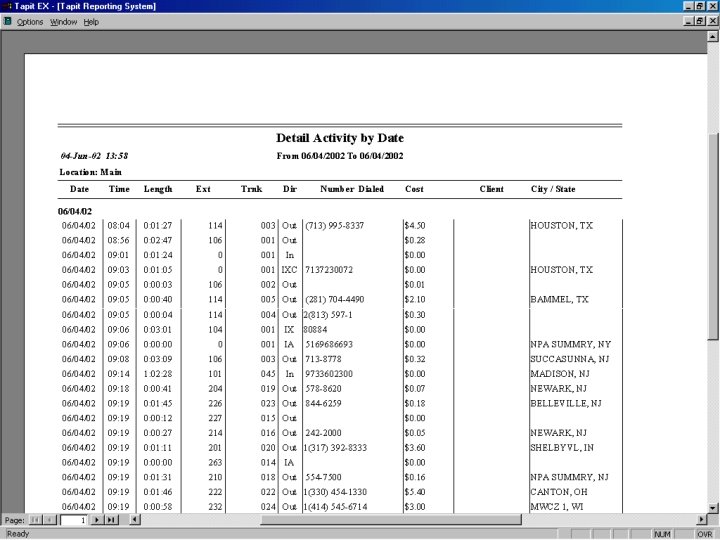The width and height of the screenshot is (720, 540).
Task: Open the Options menu
Action: 30,22
